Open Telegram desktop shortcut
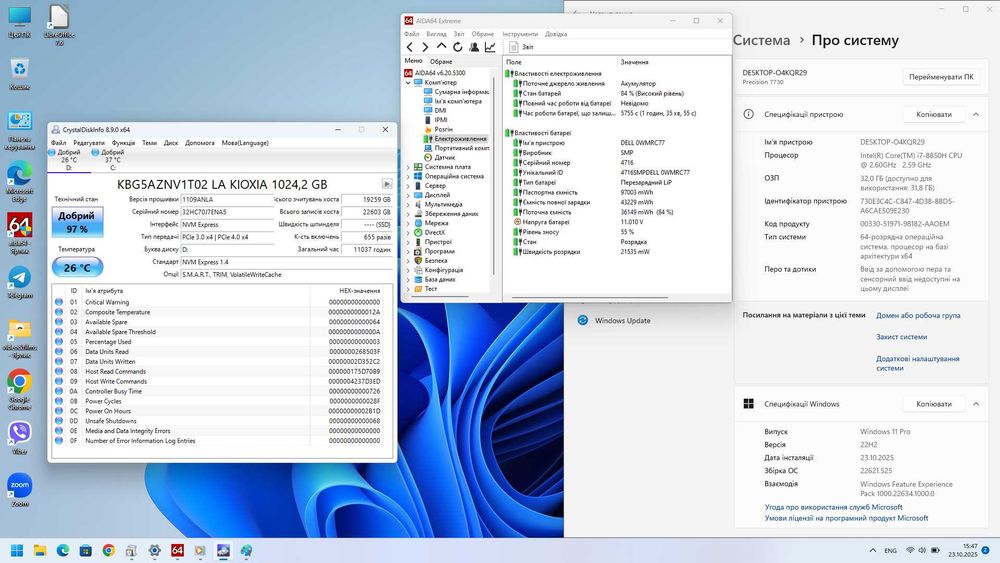The height and width of the screenshot is (563, 1000). point(20,282)
